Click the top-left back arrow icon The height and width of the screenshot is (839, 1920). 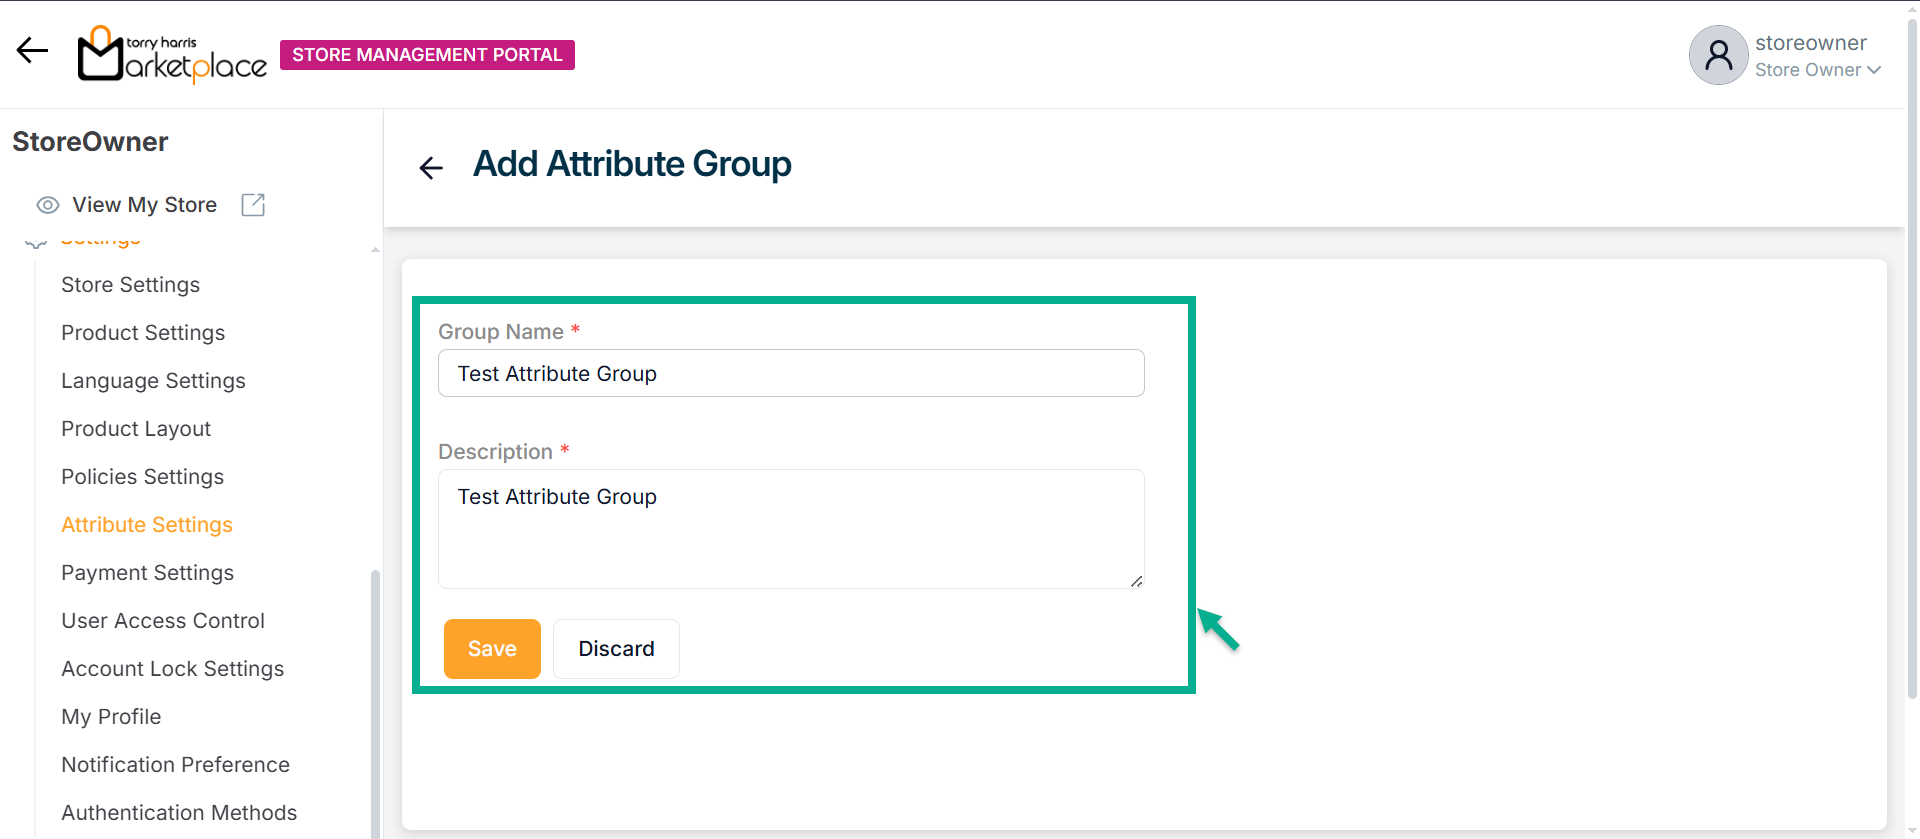(x=32, y=50)
